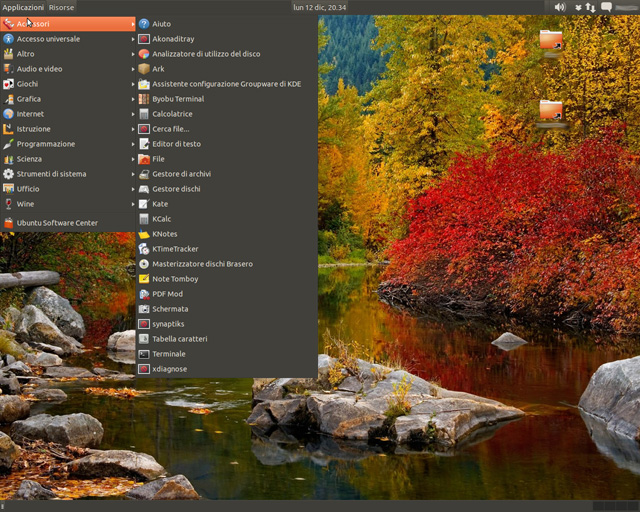
Task: Click the Ark archive box icon
Action: pos(144,69)
